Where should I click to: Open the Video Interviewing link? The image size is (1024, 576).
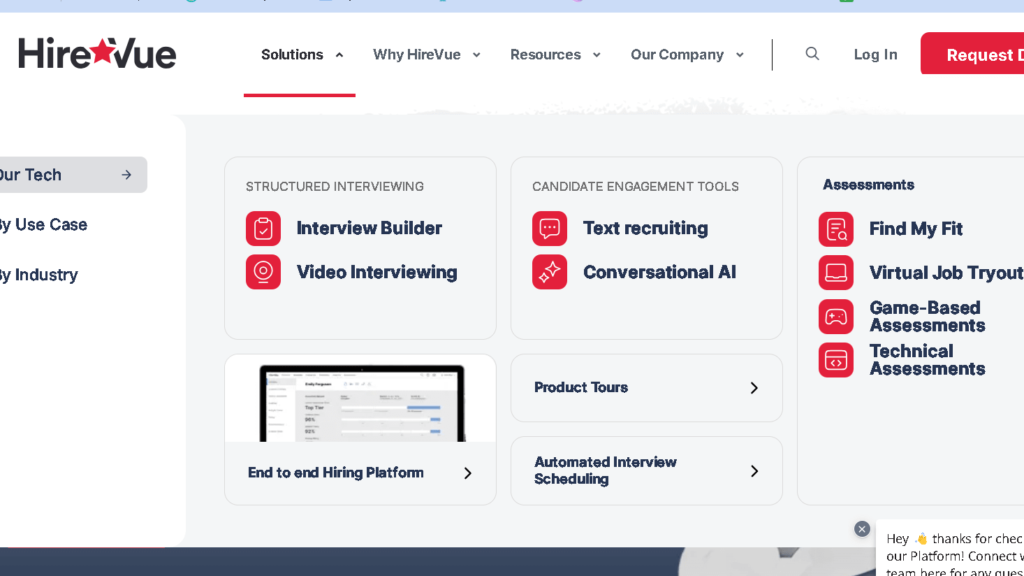(x=377, y=272)
